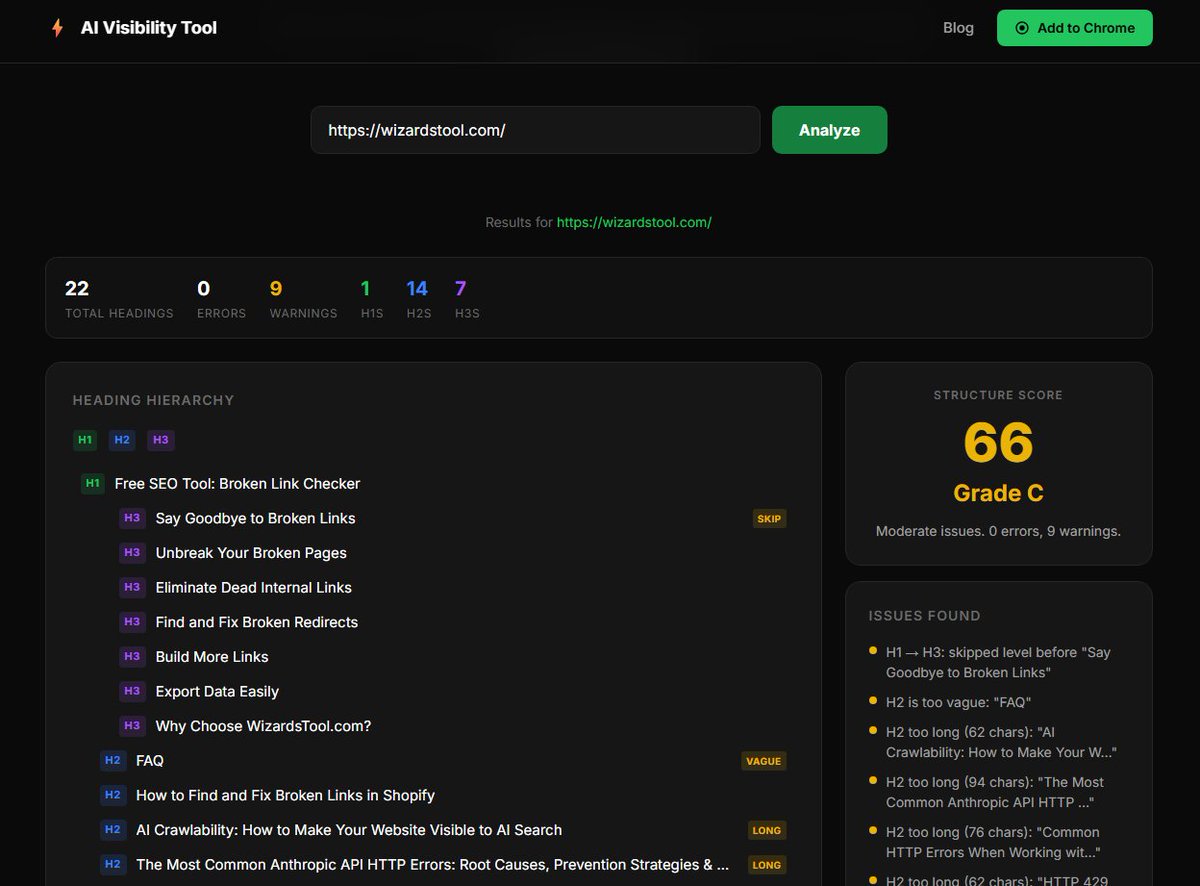This screenshot has width=1200, height=886.
Task: Click issue: H2 is too vague "FAQ"
Action: [x=958, y=702]
